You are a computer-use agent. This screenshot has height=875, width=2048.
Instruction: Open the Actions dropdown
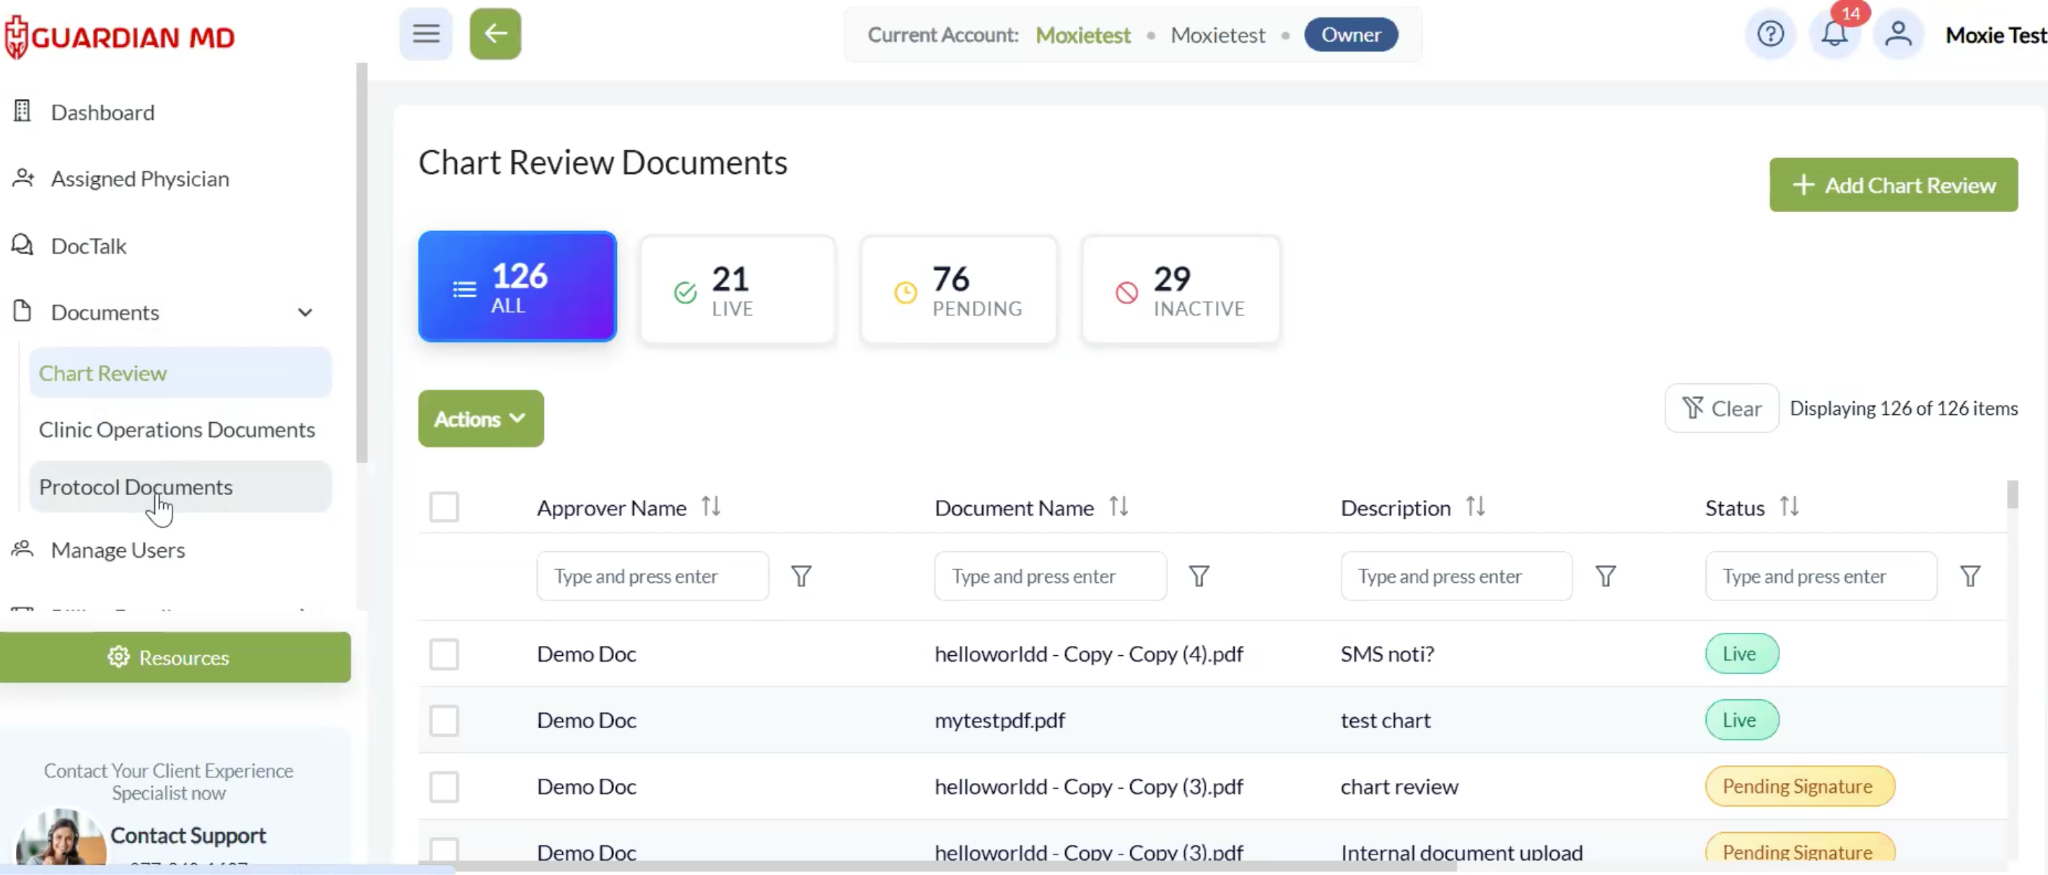coord(481,418)
